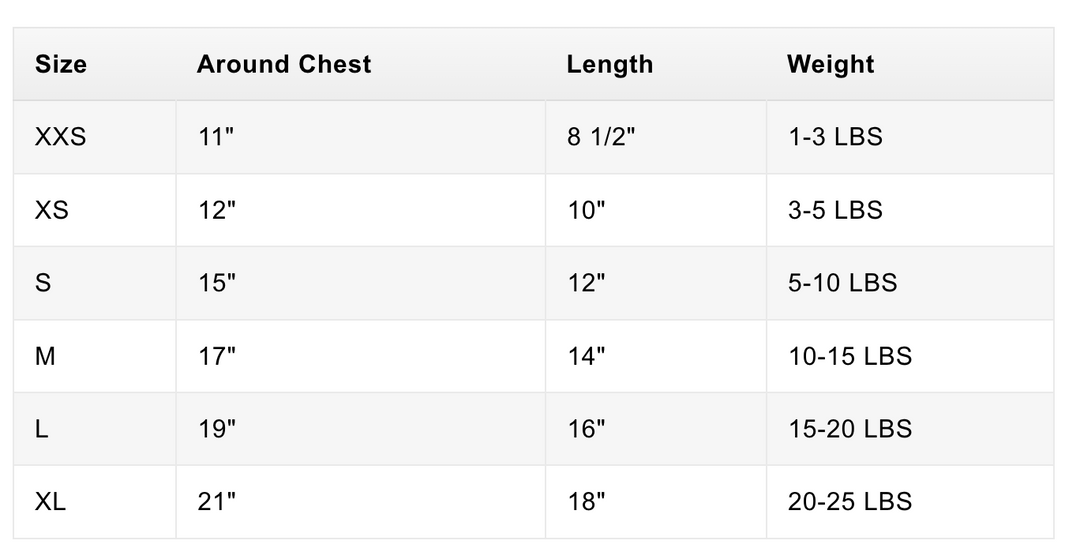1080x548 pixels.
Task: Click the Size column header
Action: pyautogui.click(x=94, y=64)
